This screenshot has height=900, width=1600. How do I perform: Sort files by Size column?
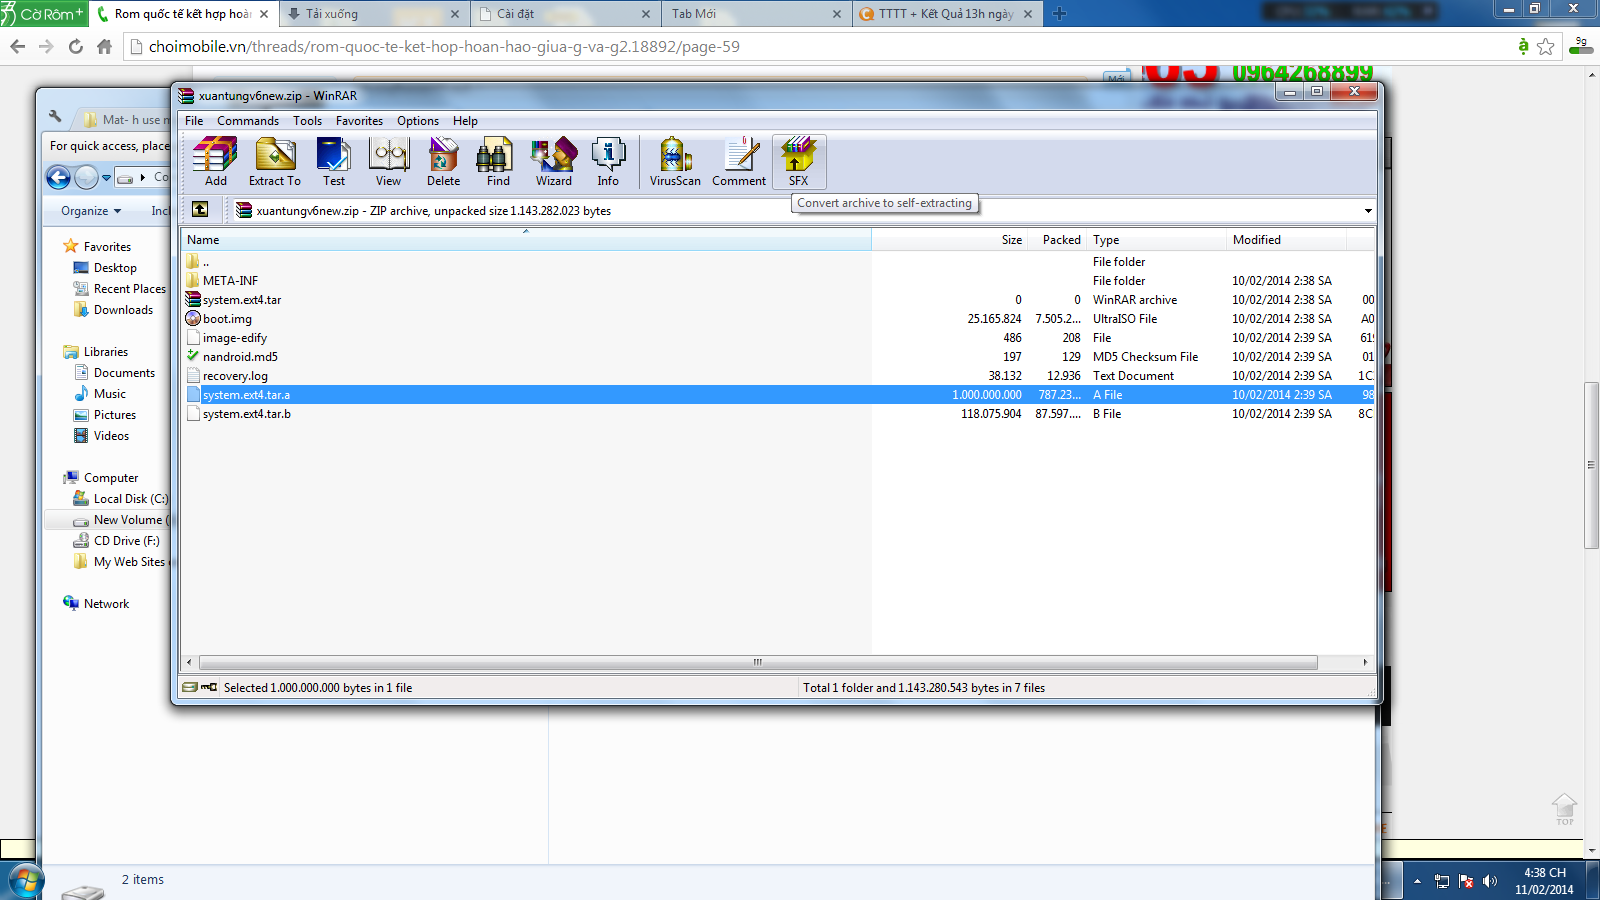click(949, 240)
